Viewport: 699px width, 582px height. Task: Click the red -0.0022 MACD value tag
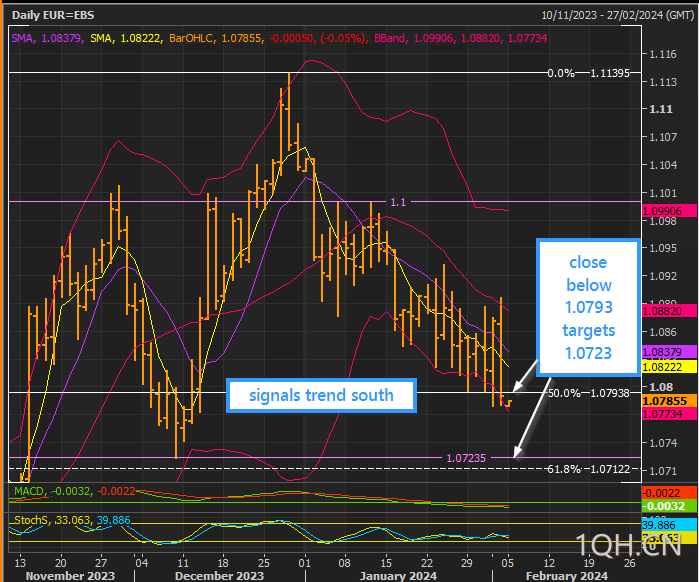click(x=669, y=493)
